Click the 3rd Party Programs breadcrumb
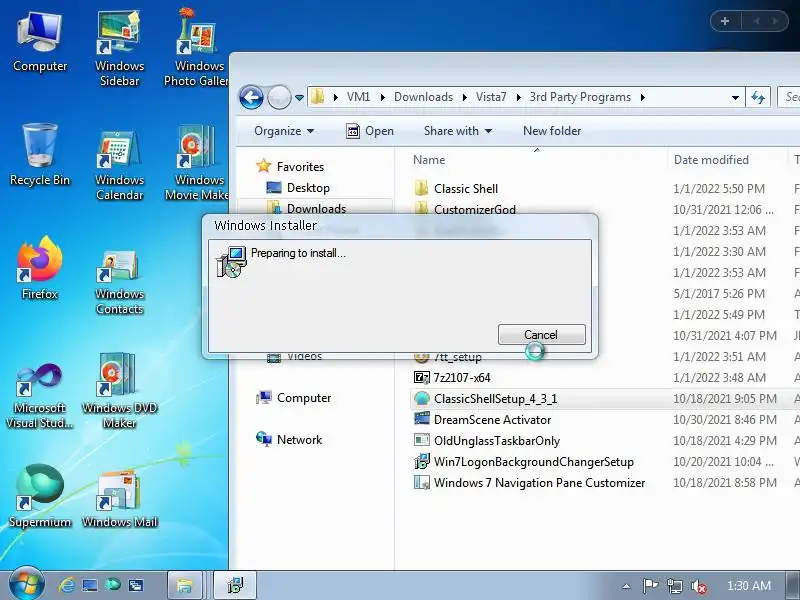Image resolution: width=800 pixels, height=600 pixels. point(580,97)
